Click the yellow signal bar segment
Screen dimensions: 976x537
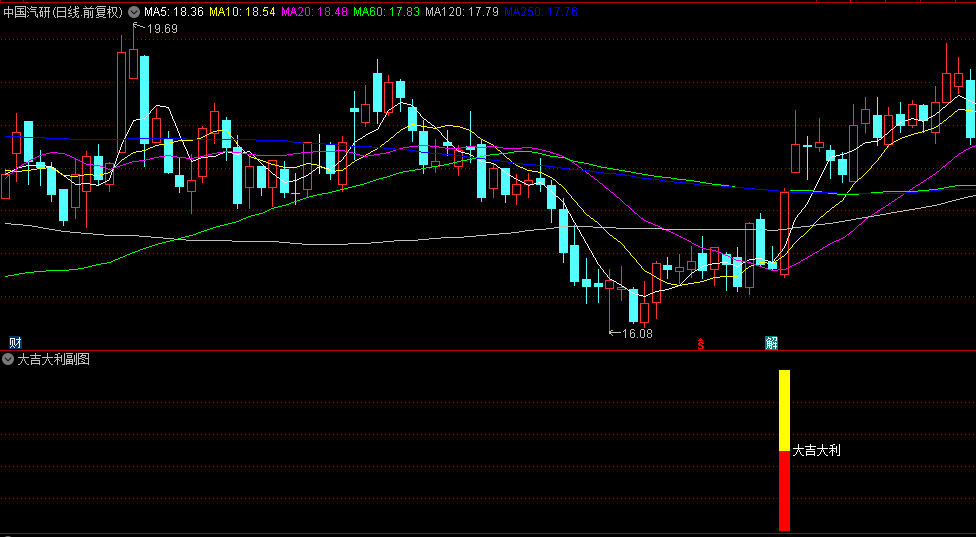point(784,411)
